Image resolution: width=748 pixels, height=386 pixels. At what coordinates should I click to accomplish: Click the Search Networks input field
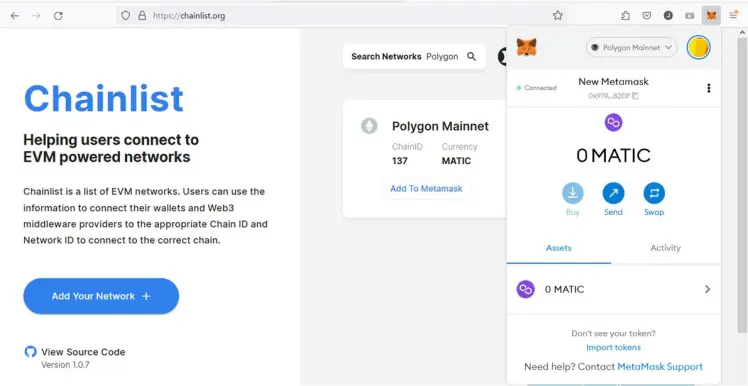point(414,56)
